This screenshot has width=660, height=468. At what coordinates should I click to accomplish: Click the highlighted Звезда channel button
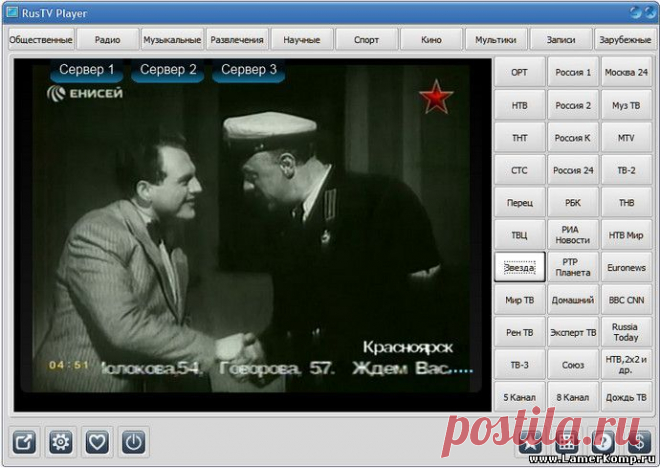point(519,267)
